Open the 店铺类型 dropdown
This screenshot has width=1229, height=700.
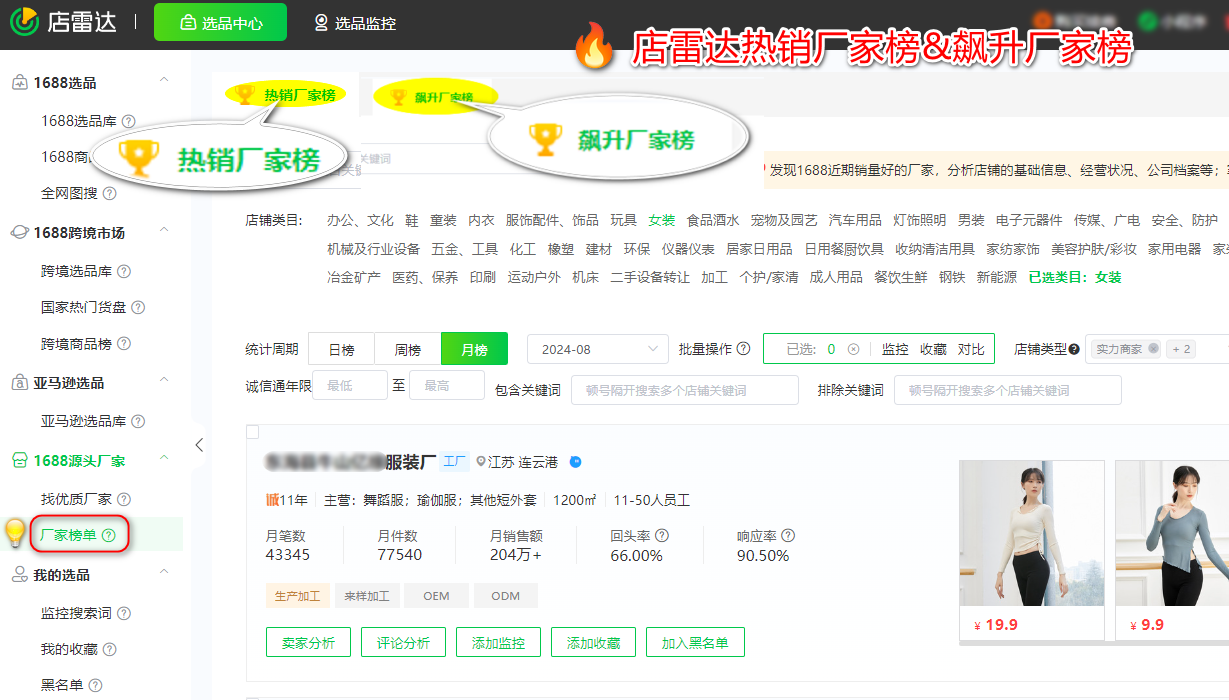pos(1158,349)
